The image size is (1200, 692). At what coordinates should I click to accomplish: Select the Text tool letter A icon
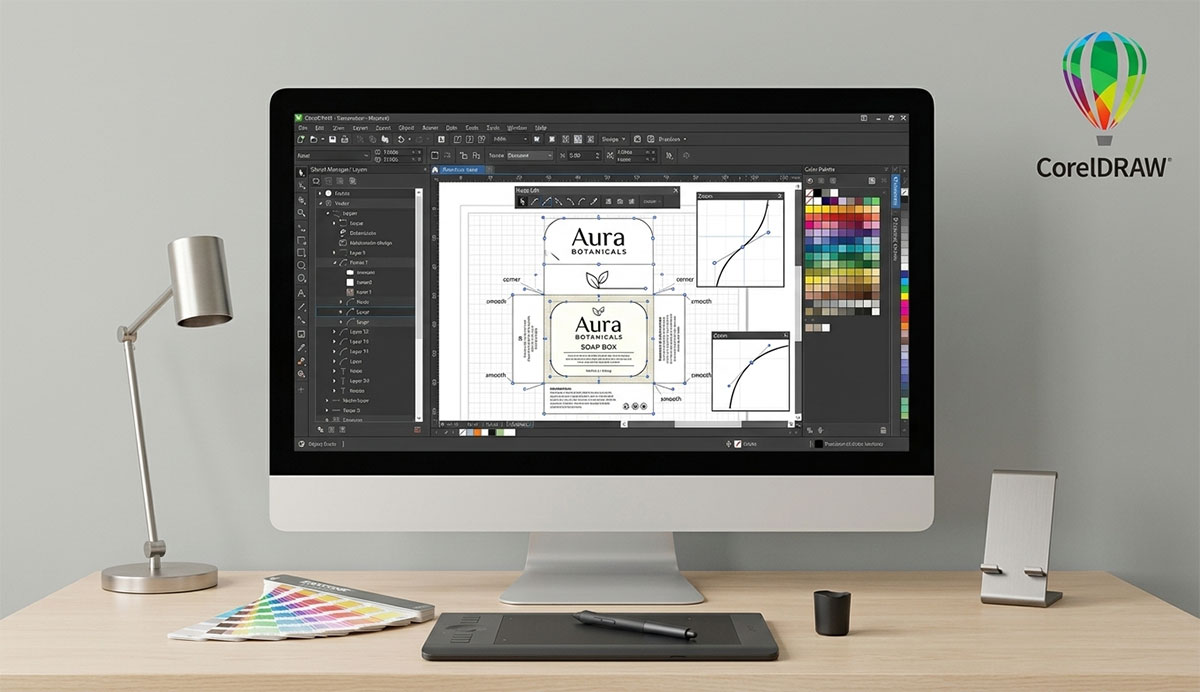(x=301, y=293)
